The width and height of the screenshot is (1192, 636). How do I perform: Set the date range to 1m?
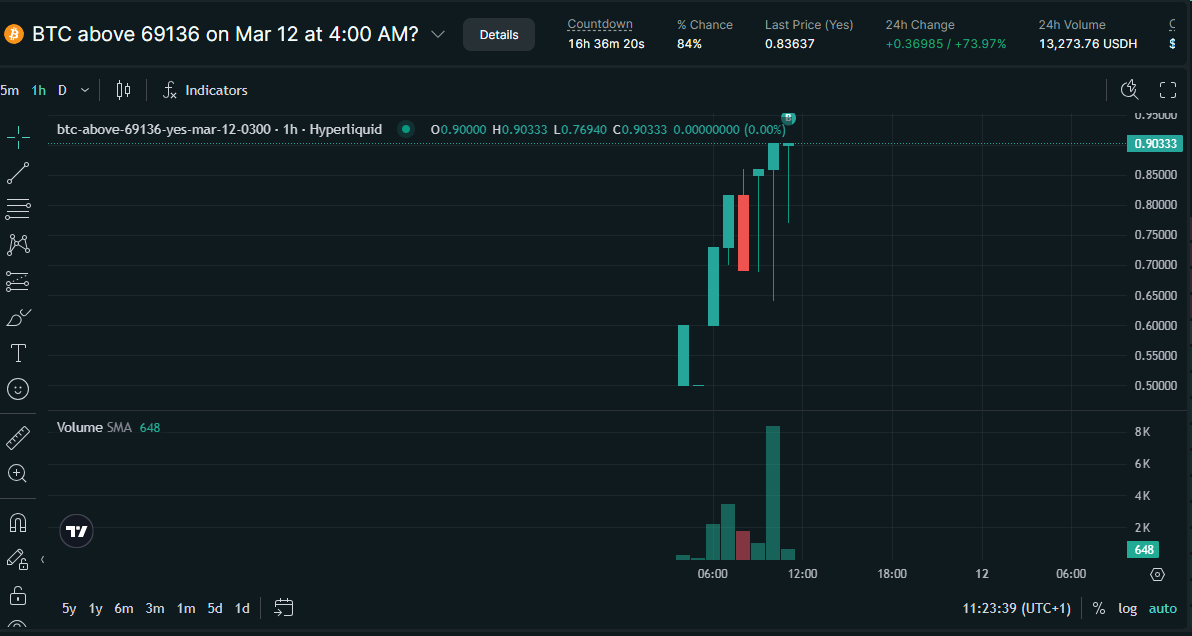coord(185,609)
